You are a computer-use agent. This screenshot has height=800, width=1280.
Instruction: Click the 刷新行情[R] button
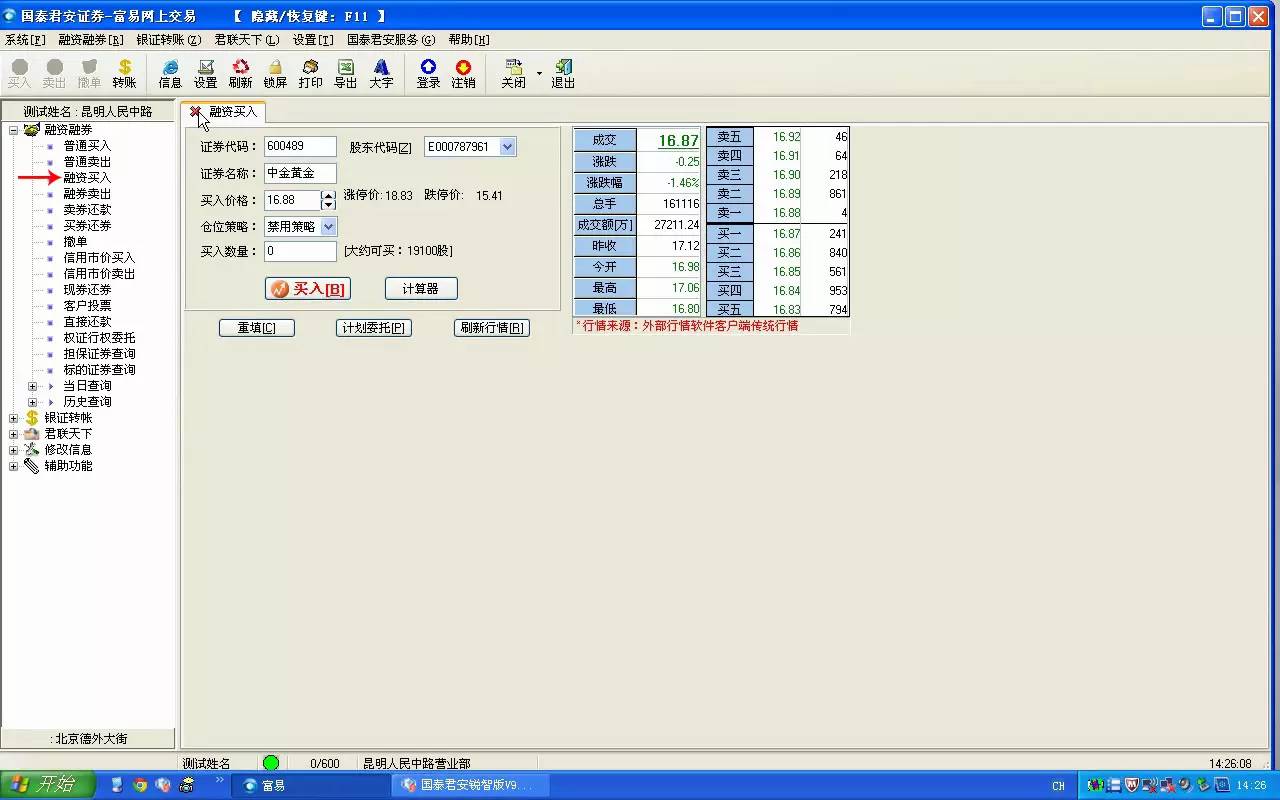492,328
